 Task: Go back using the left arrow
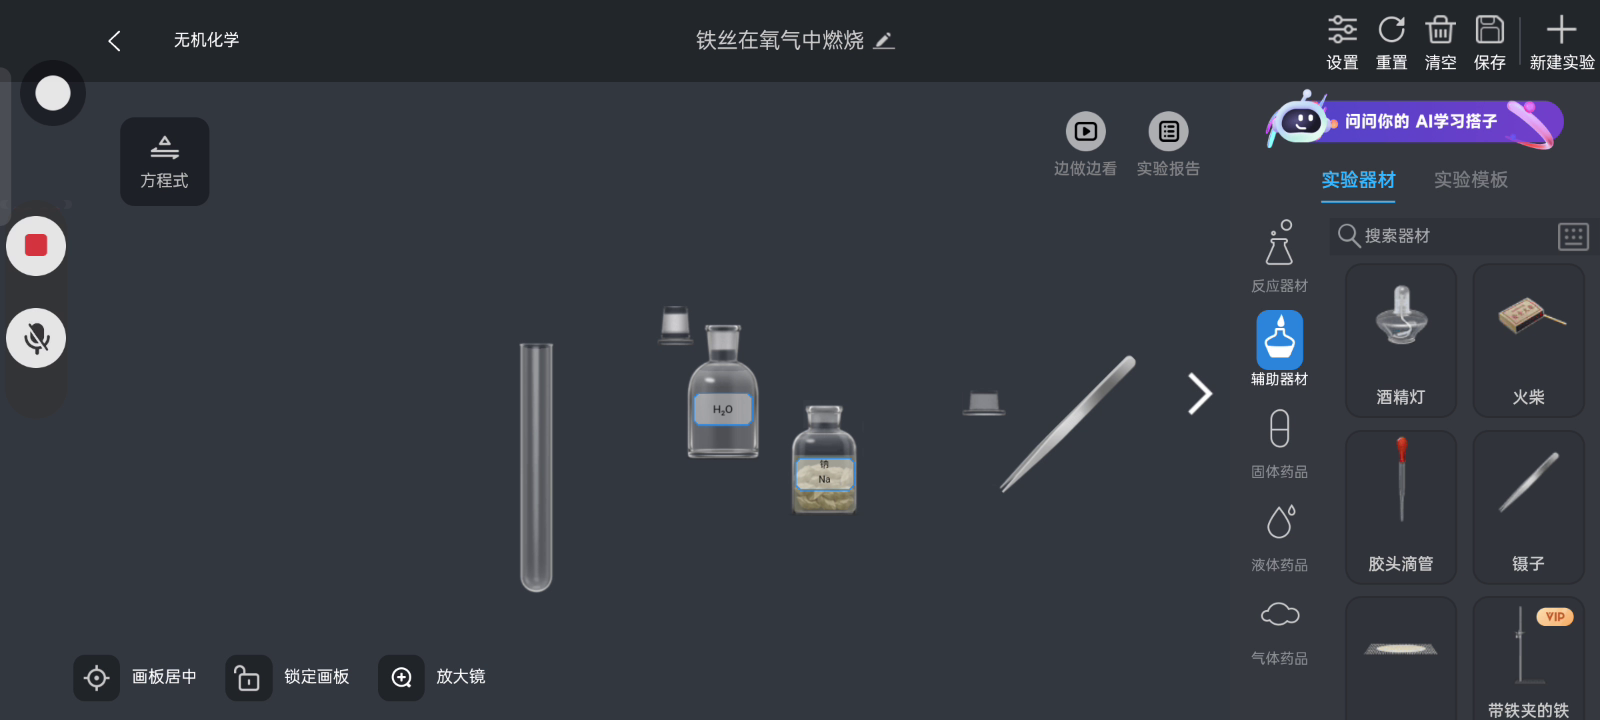tap(114, 41)
